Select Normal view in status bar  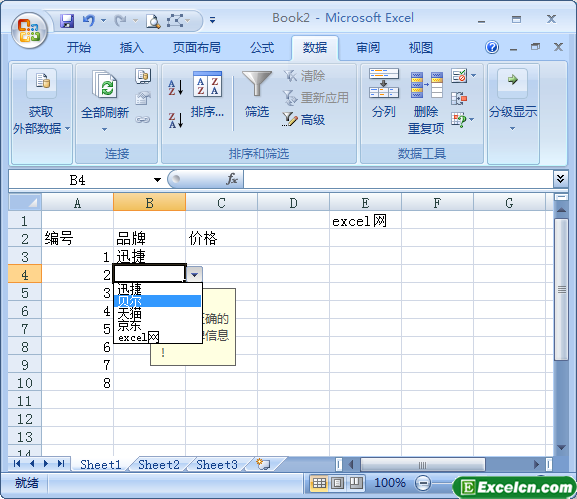click(319, 482)
